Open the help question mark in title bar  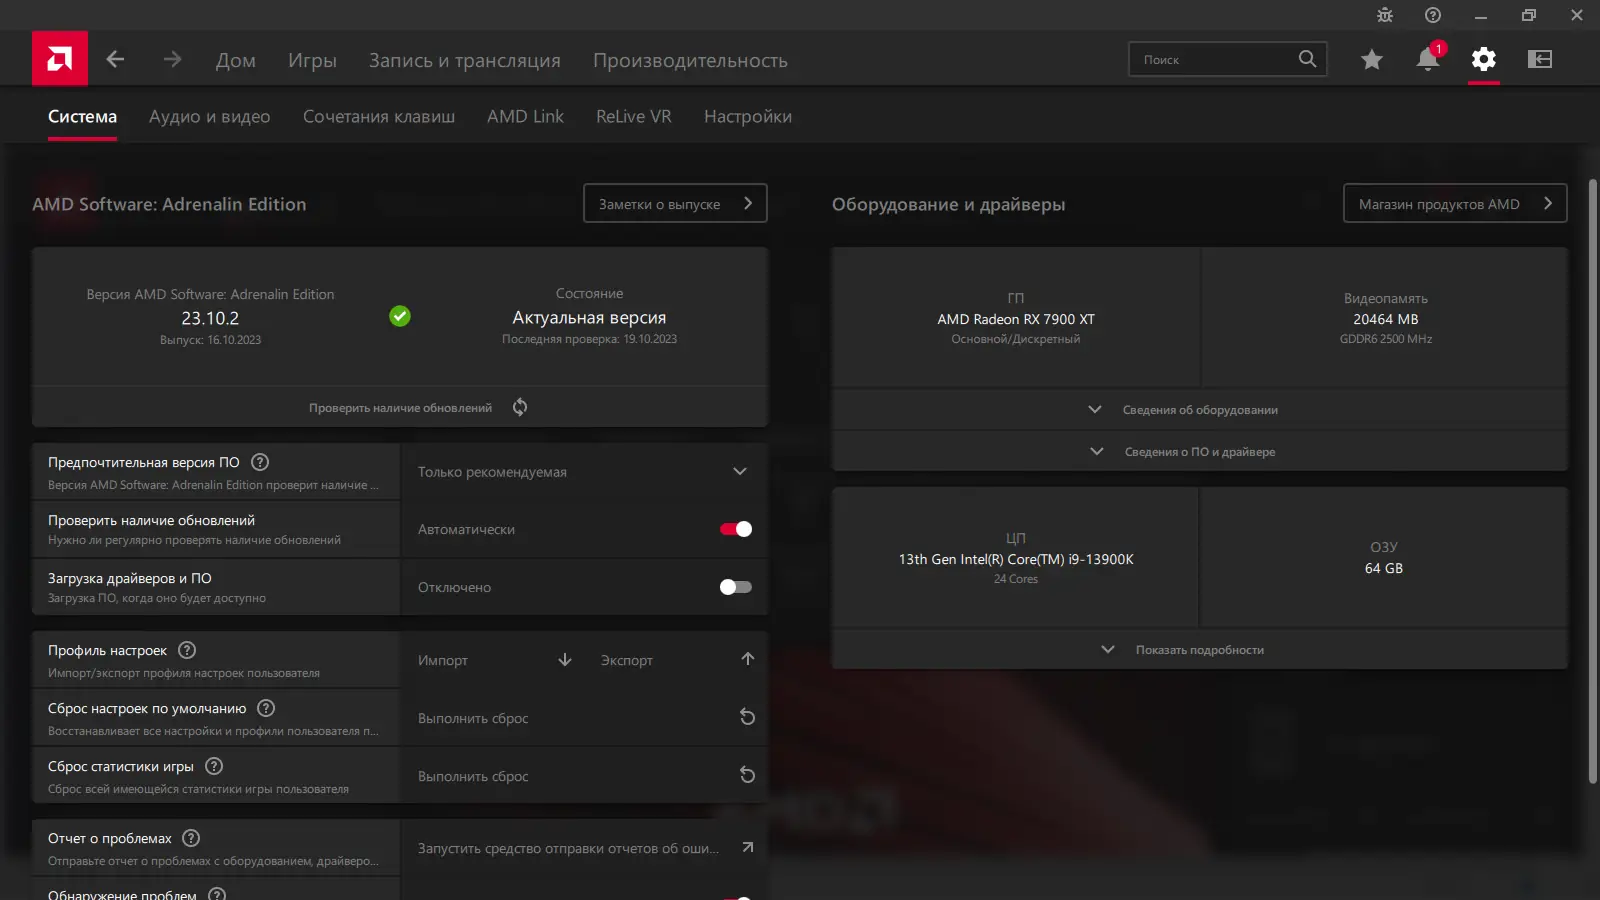point(1433,15)
